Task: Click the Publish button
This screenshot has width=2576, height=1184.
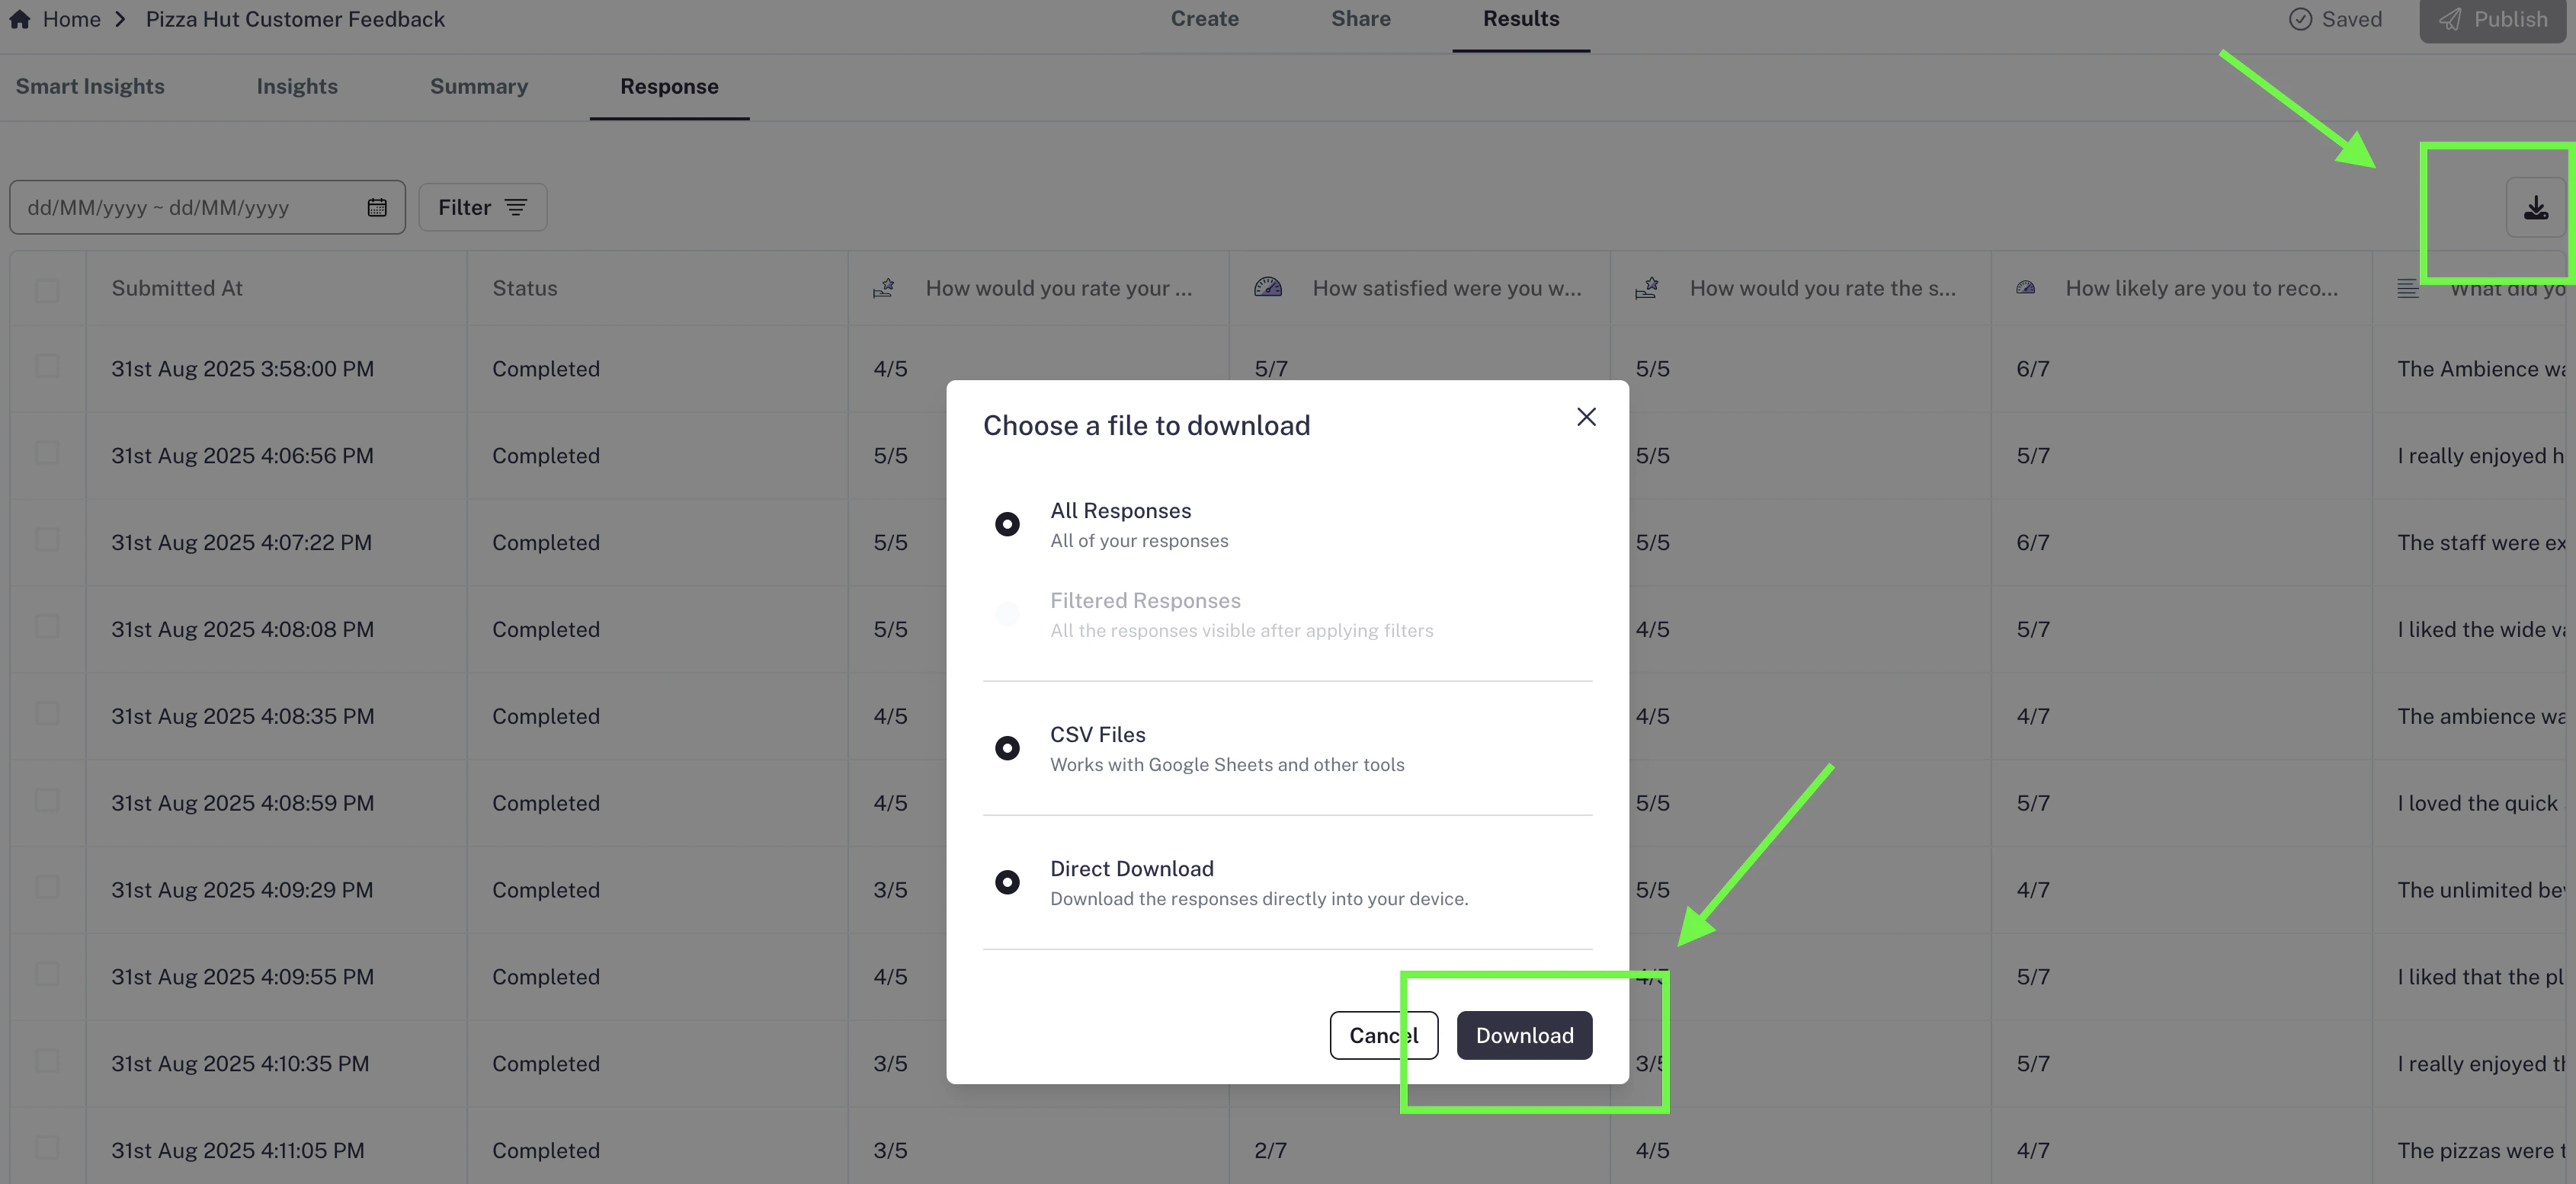Action: tap(2493, 20)
